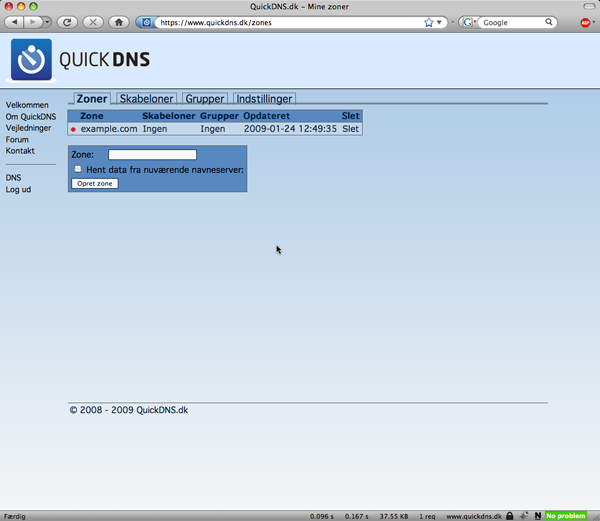Click the Opret zone button
The image size is (600, 521).
tap(95, 184)
